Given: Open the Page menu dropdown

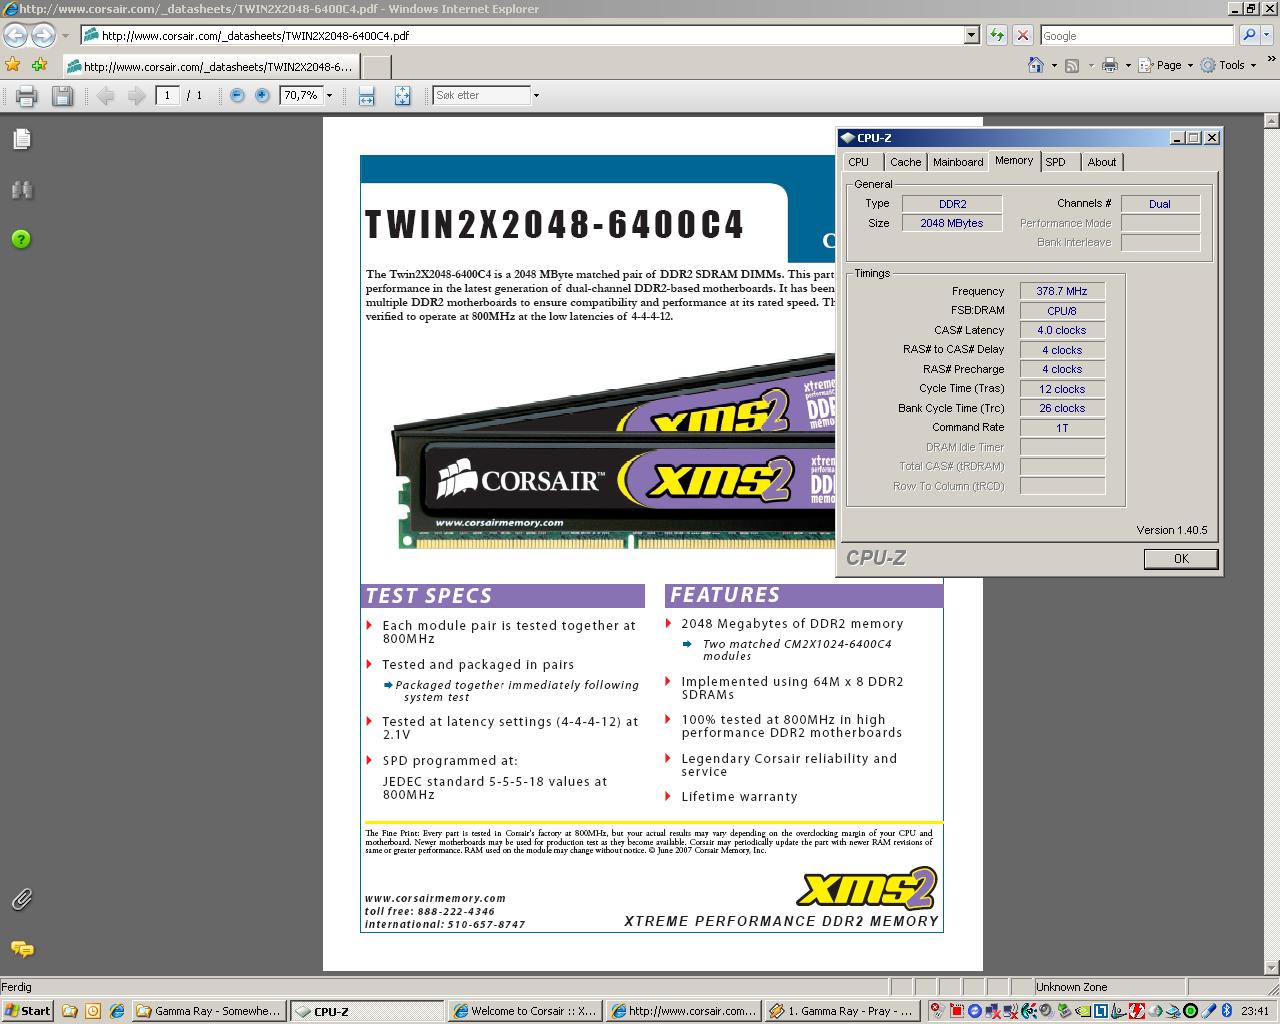Looking at the screenshot, I should pos(1166,65).
